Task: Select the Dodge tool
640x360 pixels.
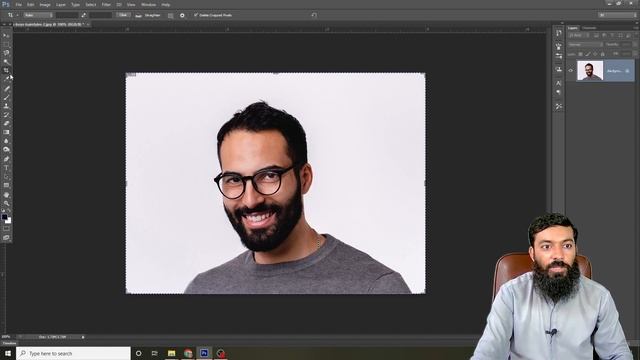Action: click(x=6, y=150)
